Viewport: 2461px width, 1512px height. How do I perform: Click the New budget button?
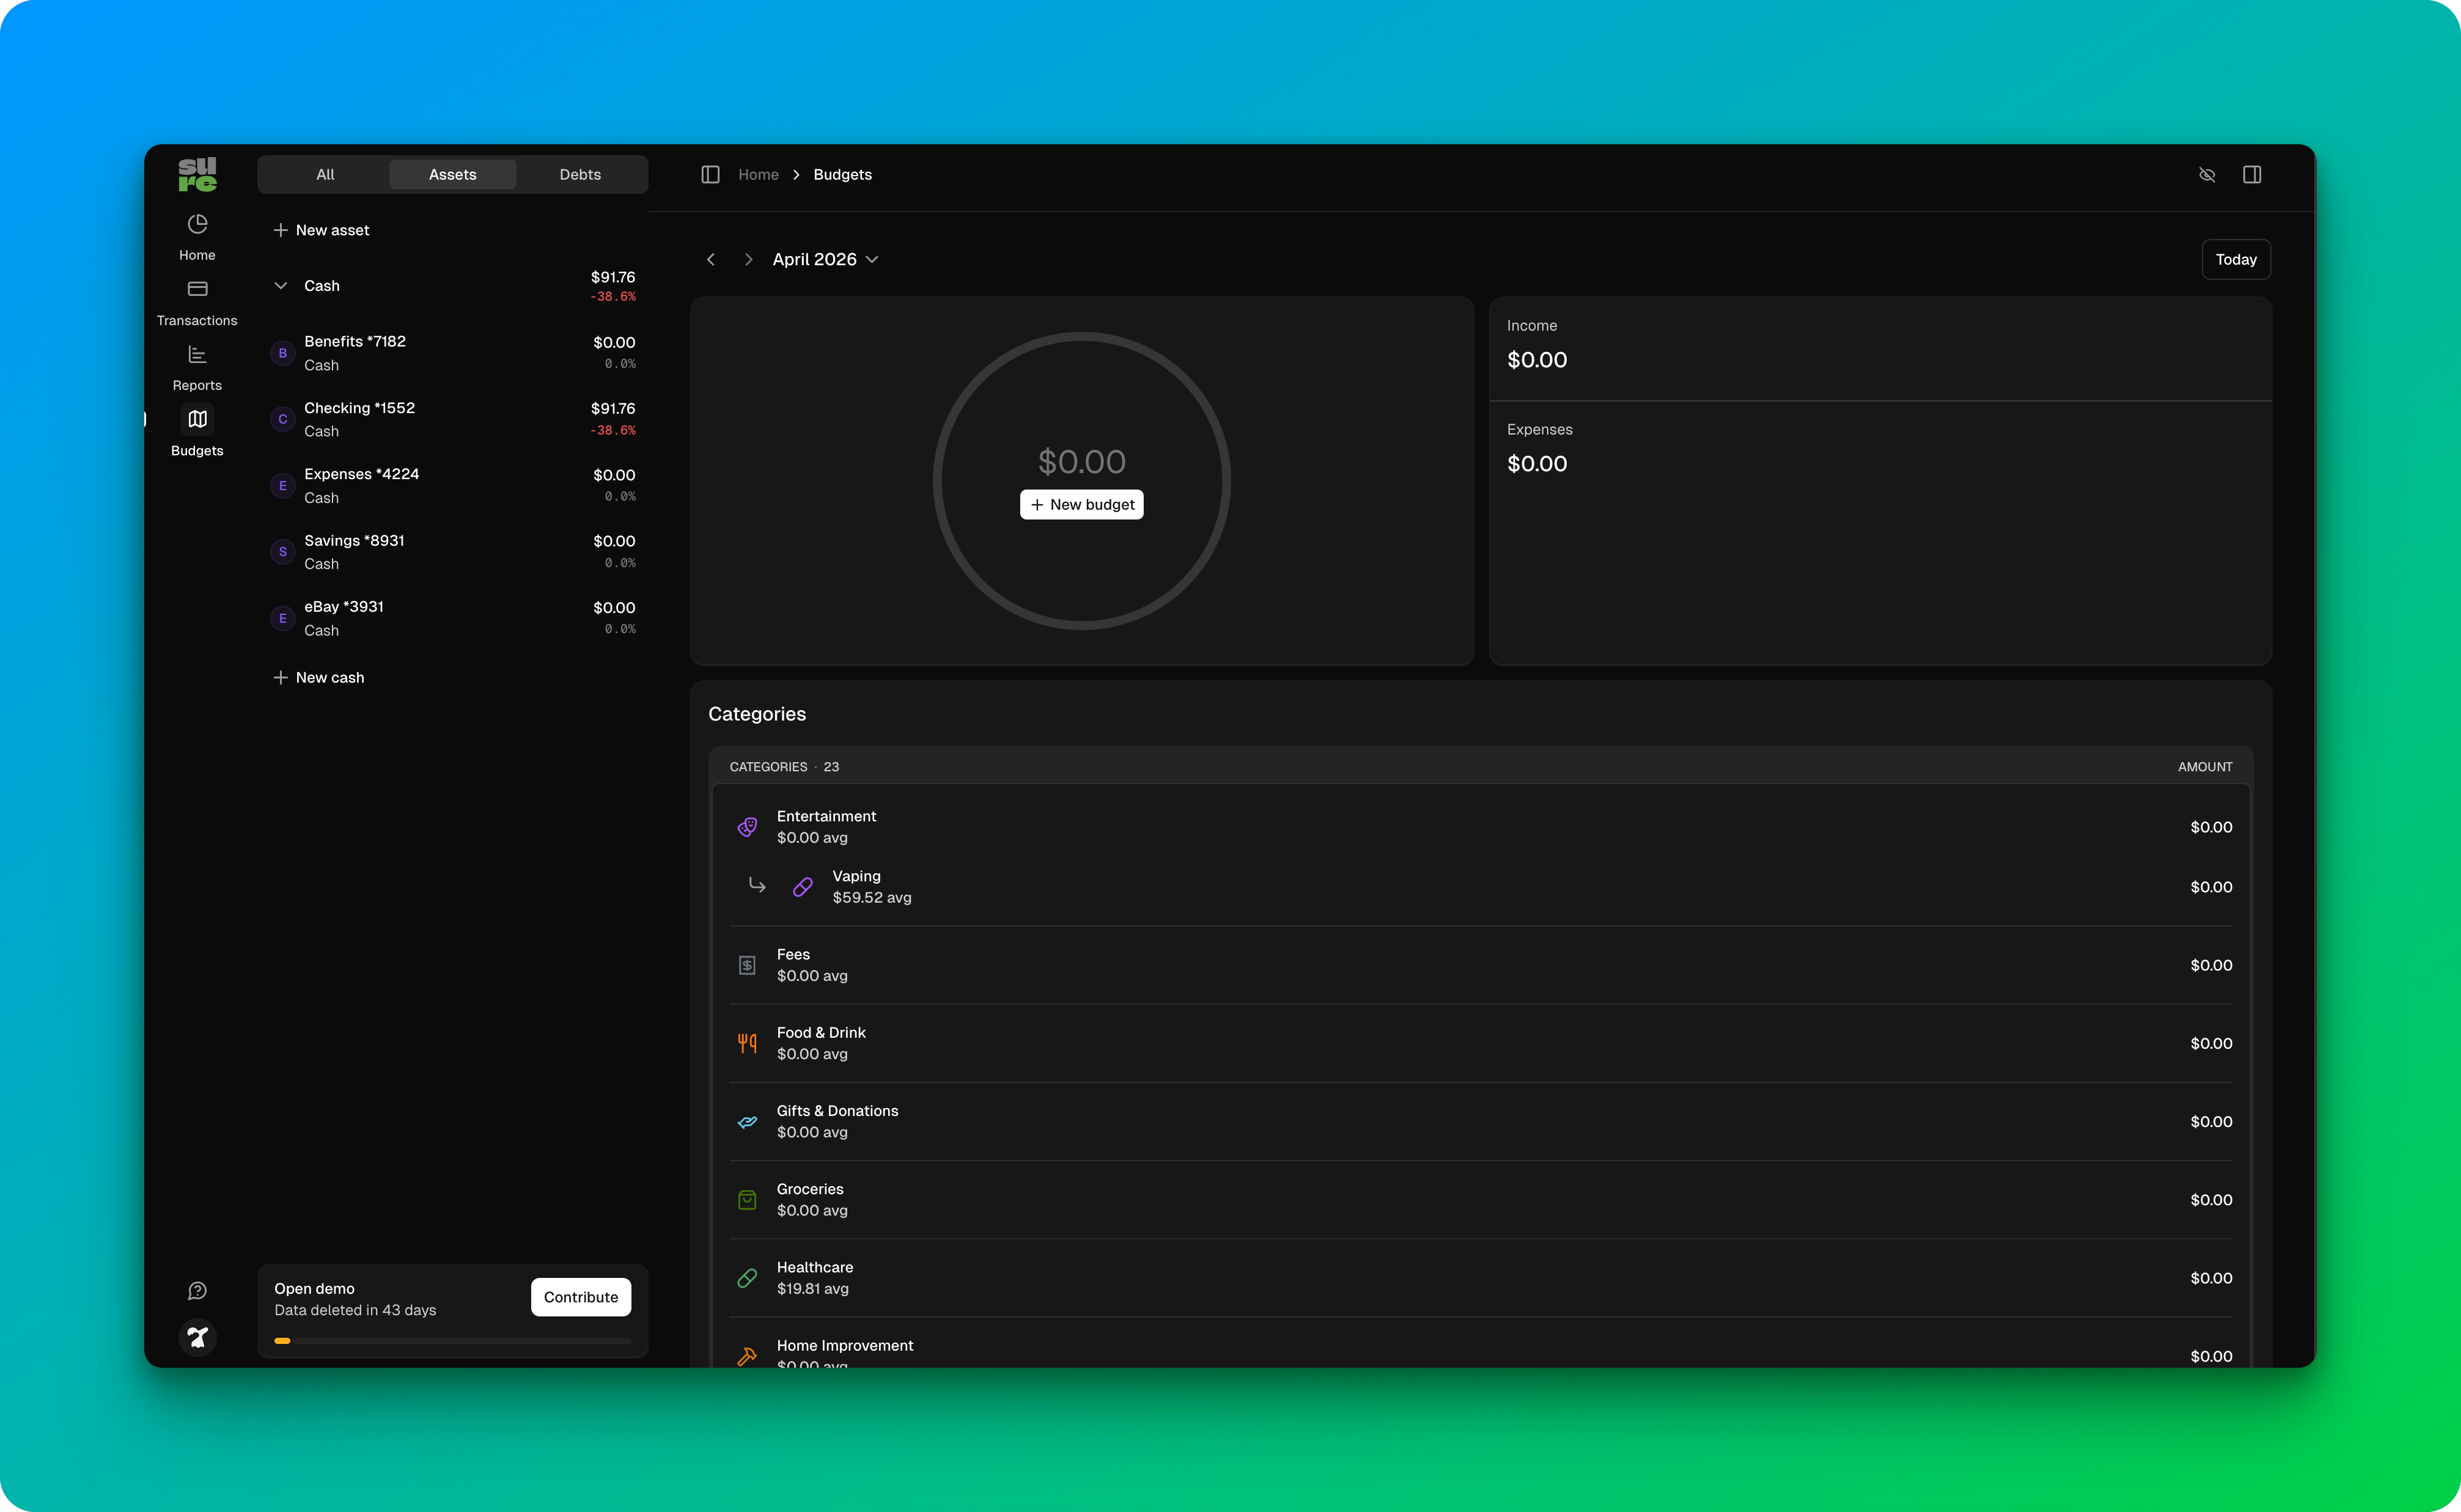coord(1082,505)
